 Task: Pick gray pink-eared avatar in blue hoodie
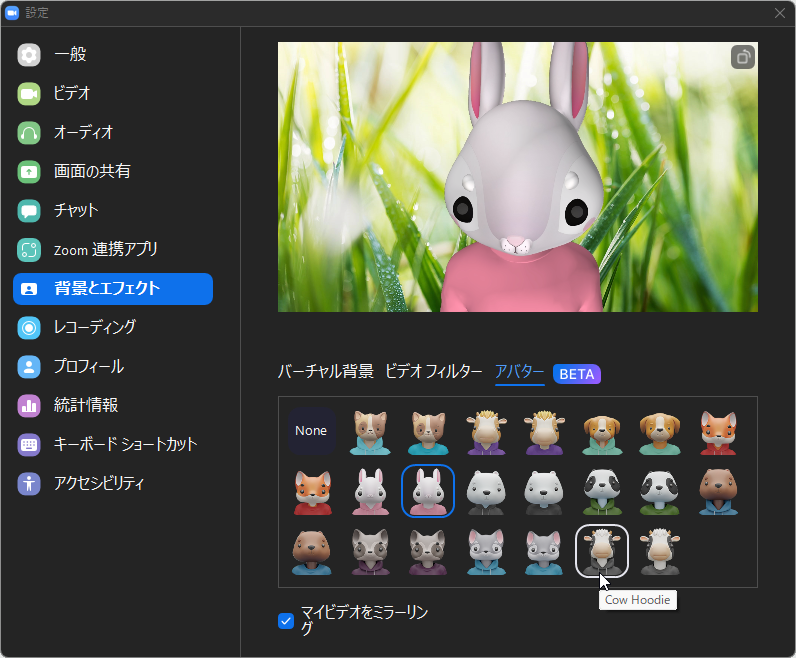pos(486,551)
